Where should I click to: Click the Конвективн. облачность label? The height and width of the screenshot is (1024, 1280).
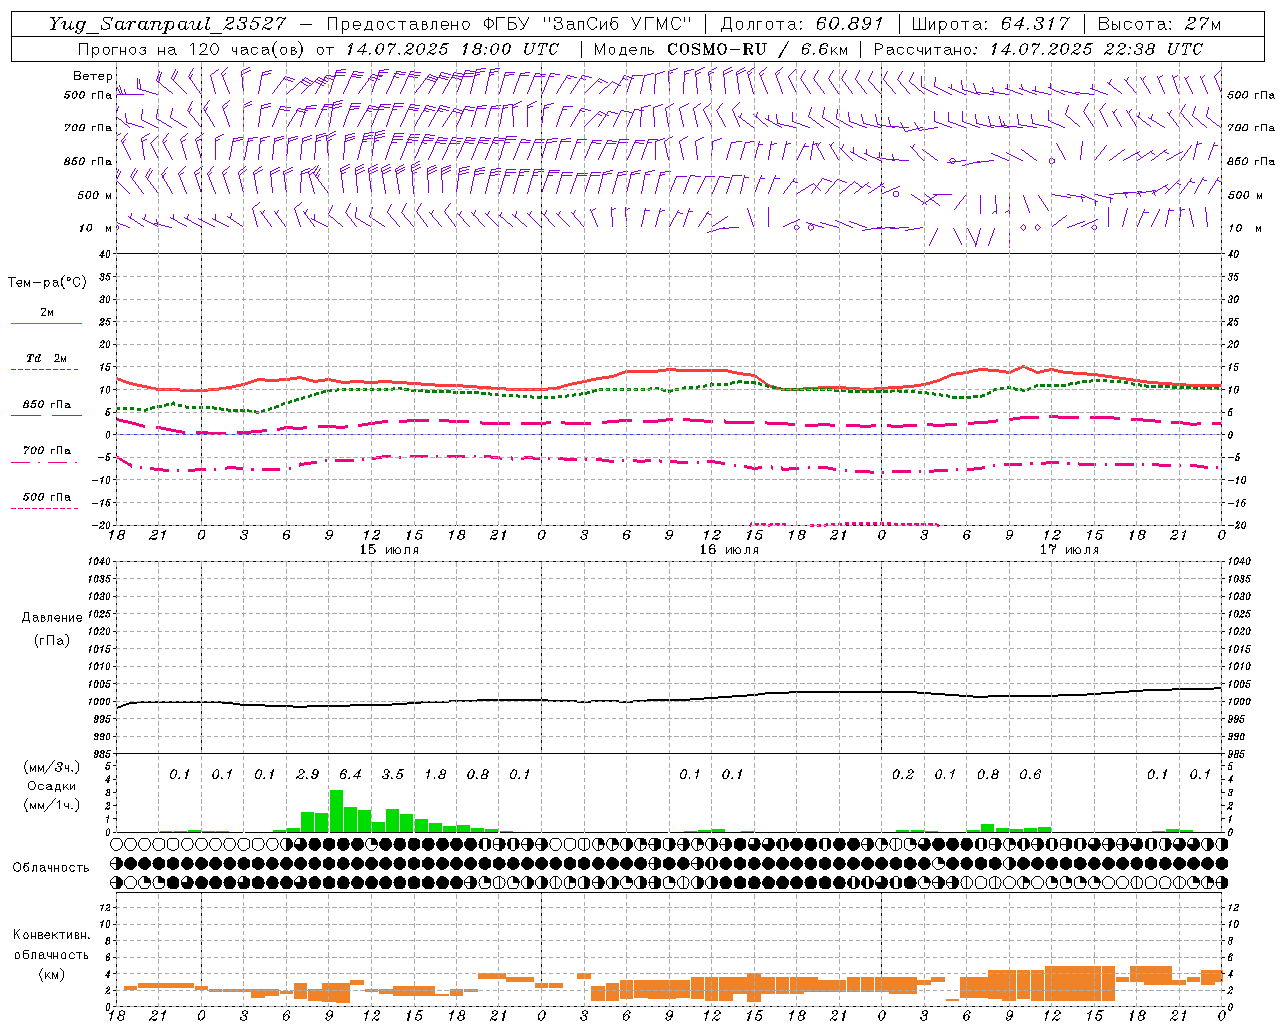[x=51, y=945]
